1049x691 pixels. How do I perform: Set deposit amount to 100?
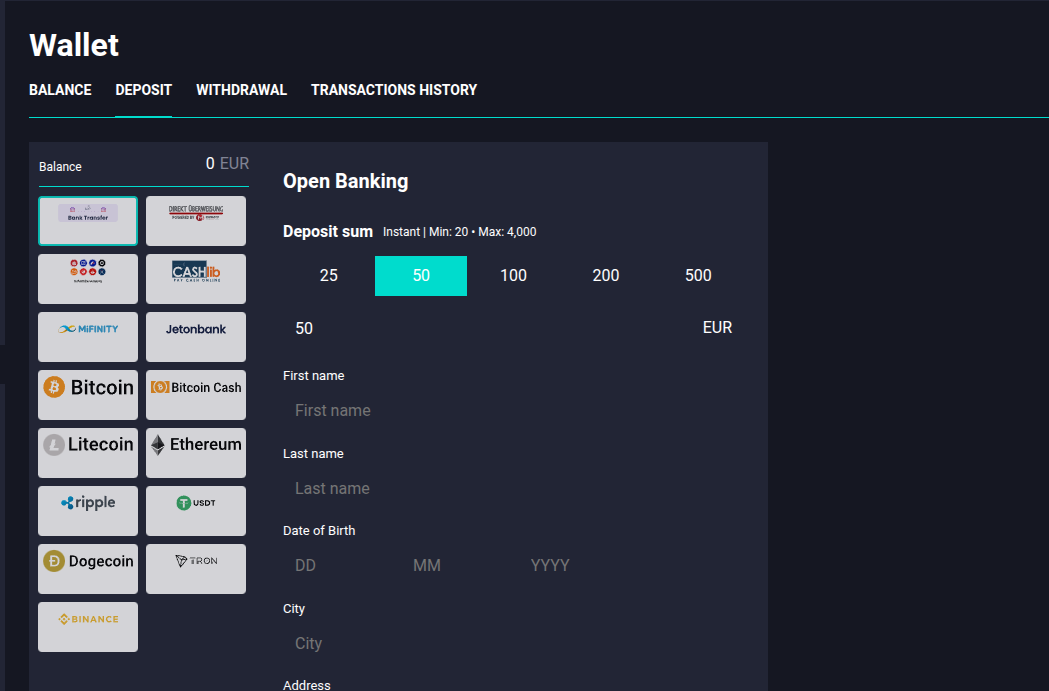point(513,276)
